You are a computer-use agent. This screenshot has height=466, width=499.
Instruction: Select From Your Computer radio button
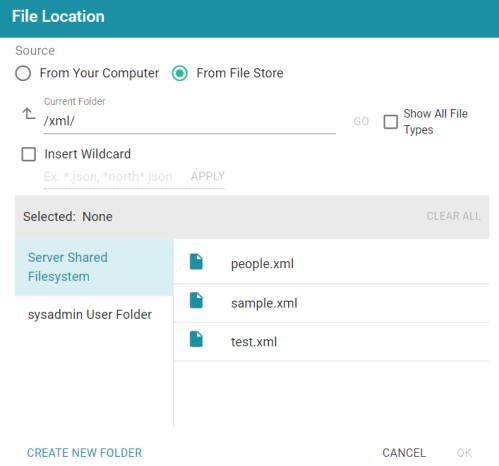23,73
